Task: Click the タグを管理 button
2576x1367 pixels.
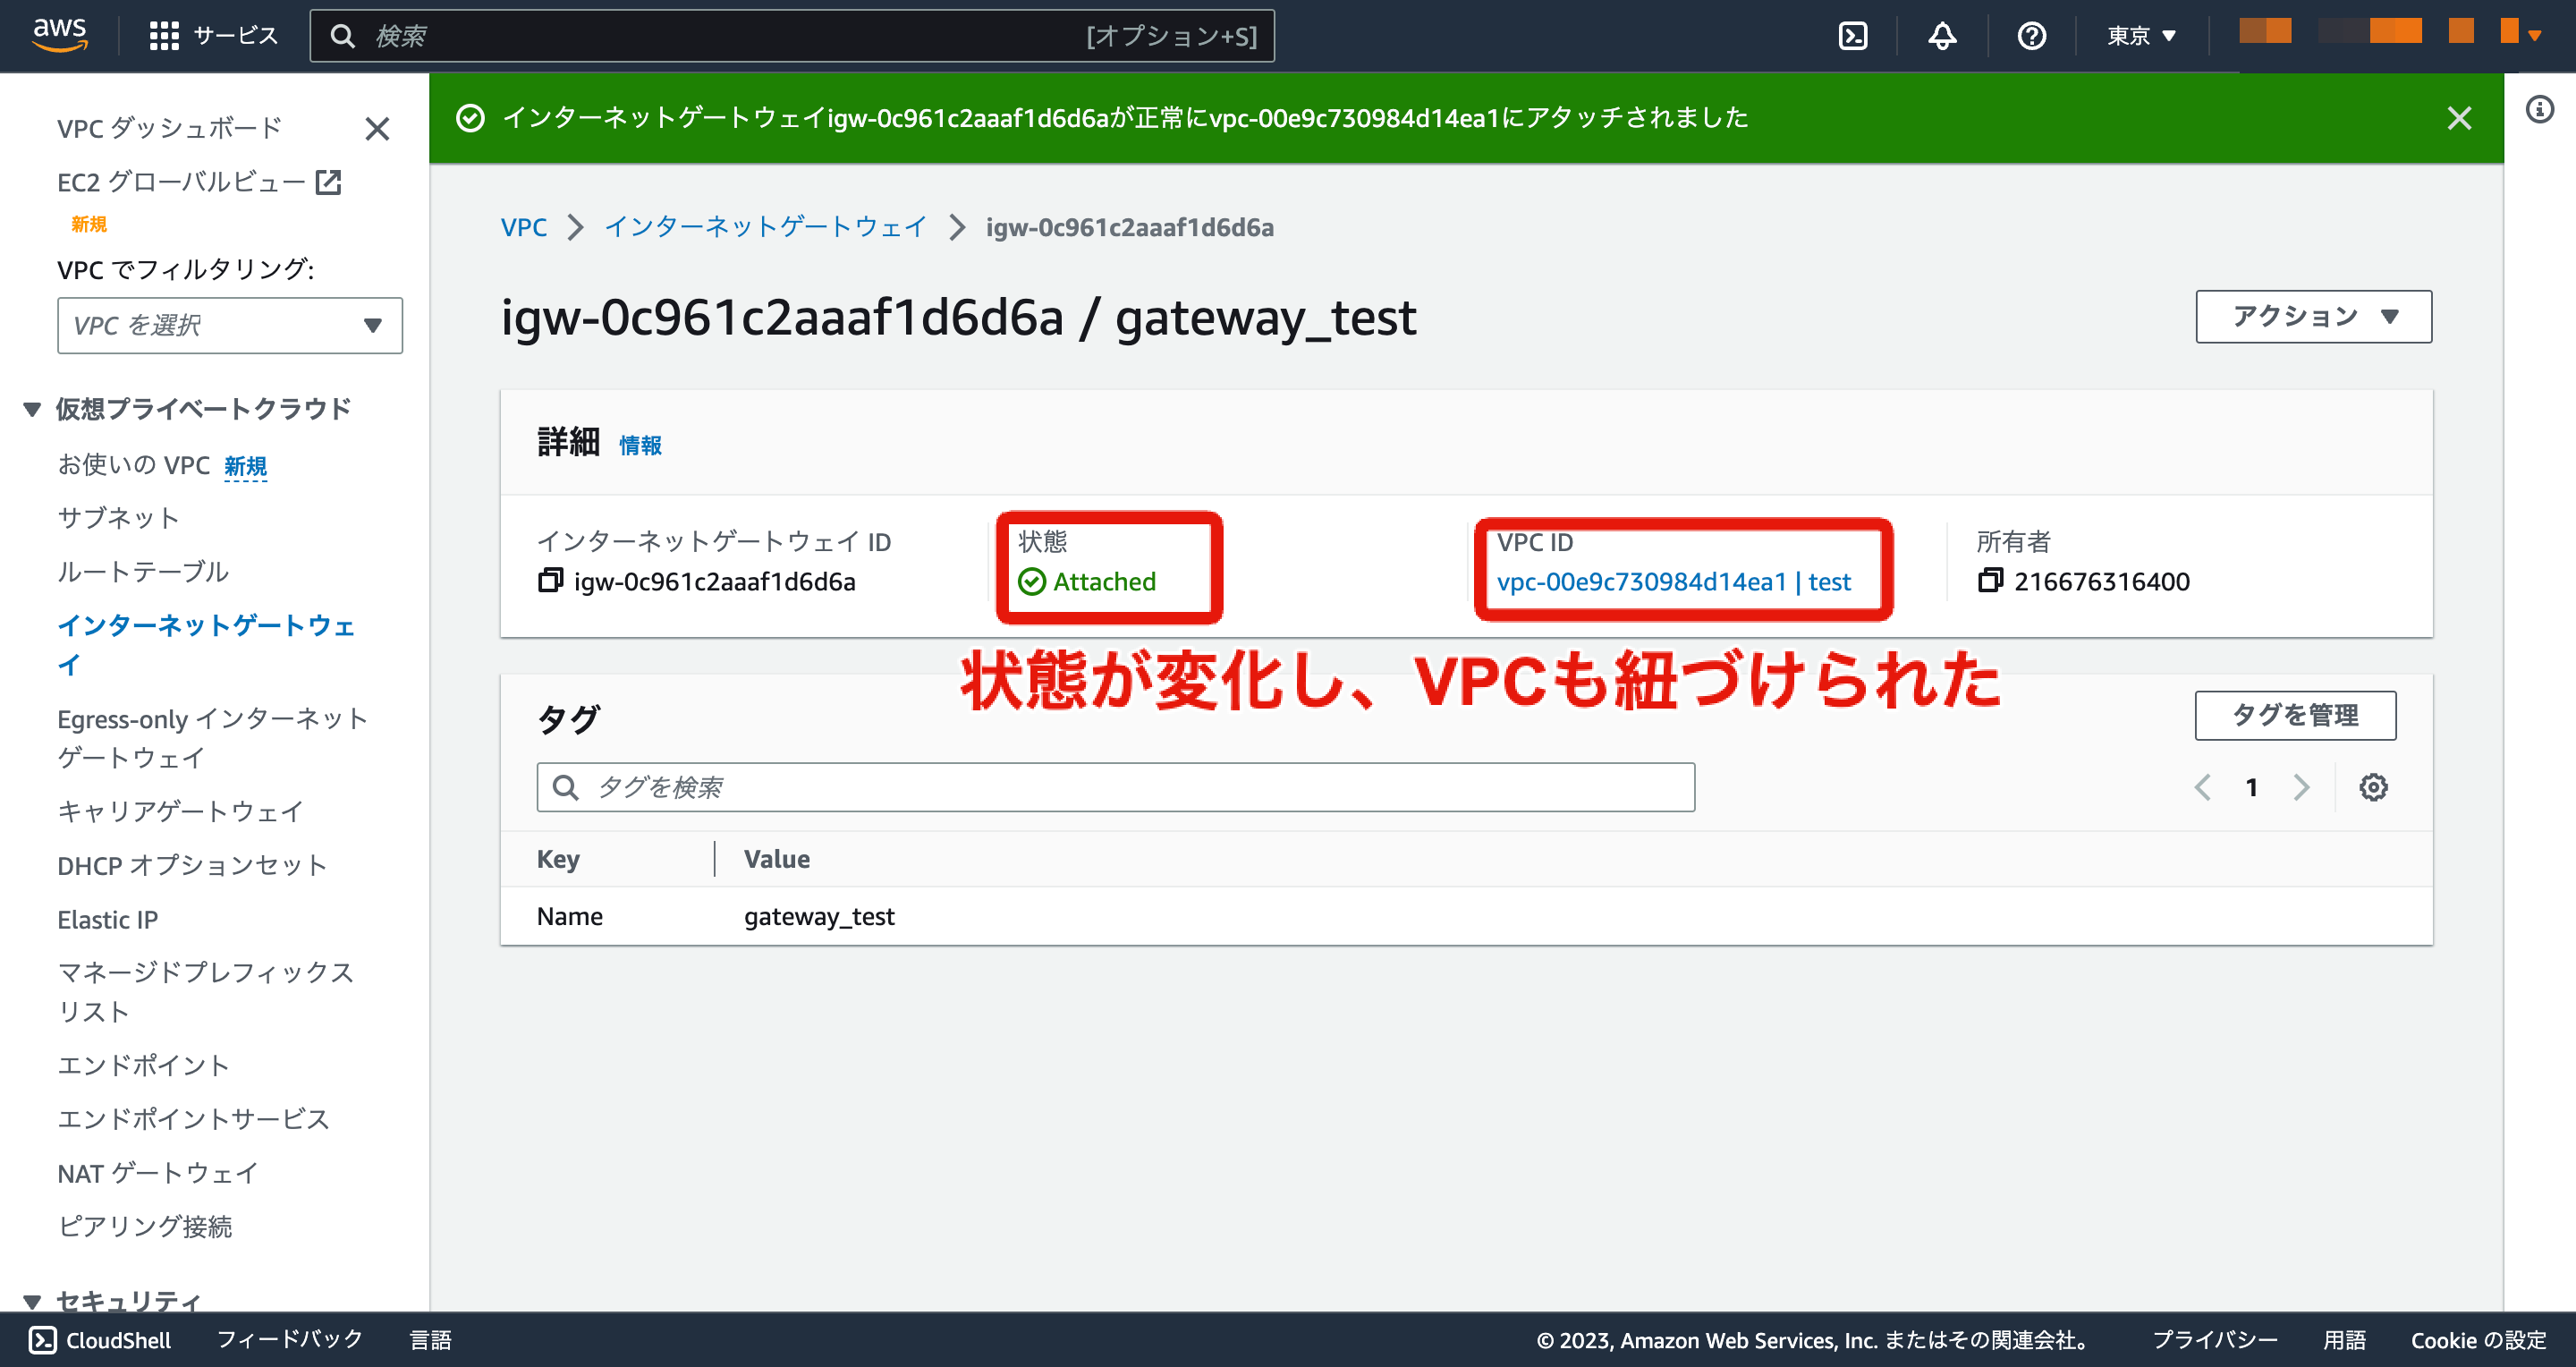Action: coord(2295,715)
